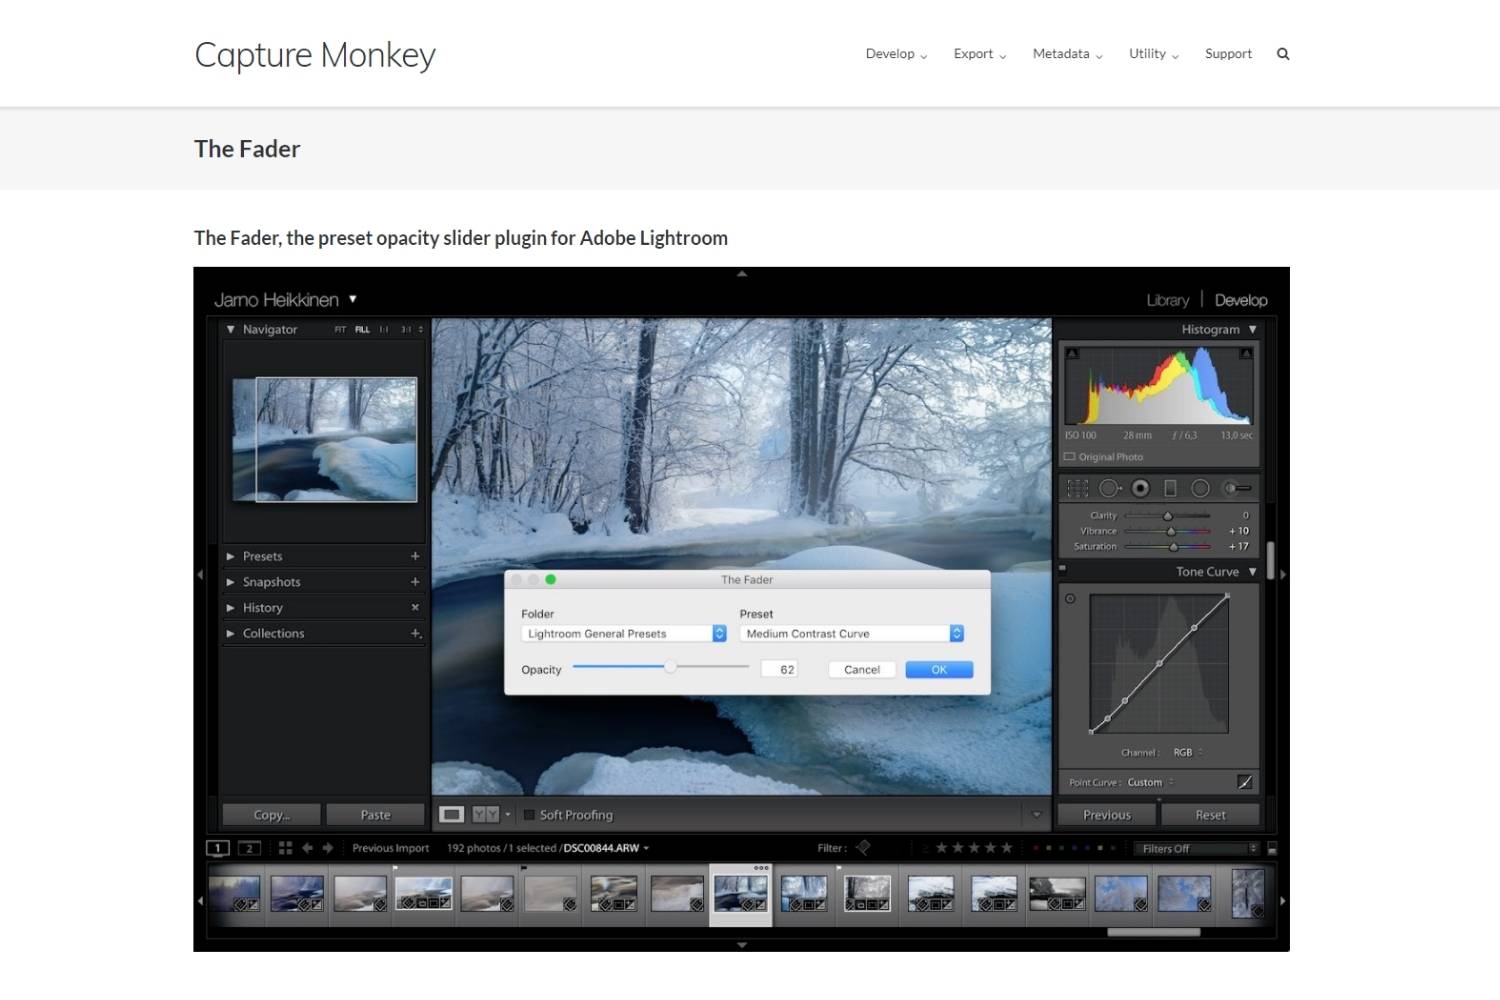
Task: Click the Grid view icon above the filmstrip
Action: coord(285,847)
